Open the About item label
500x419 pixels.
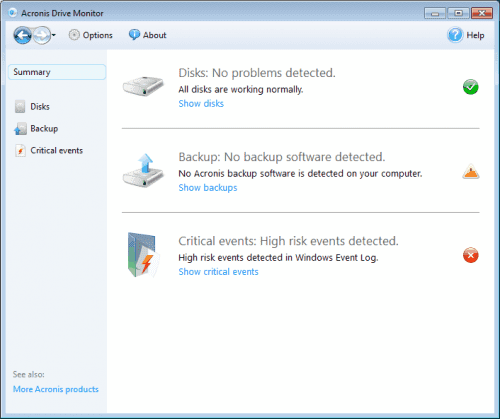coord(154,35)
